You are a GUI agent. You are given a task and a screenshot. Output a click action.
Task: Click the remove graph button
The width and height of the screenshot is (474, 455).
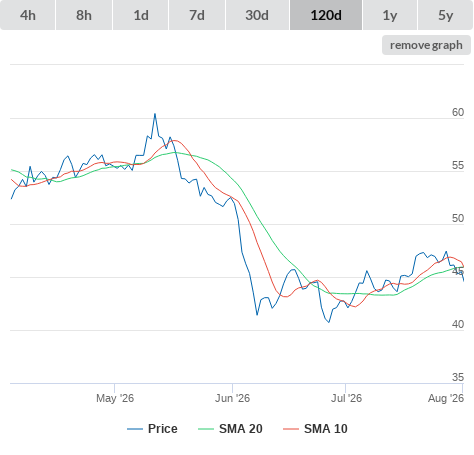pyautogui.click(x=426, y=45)
